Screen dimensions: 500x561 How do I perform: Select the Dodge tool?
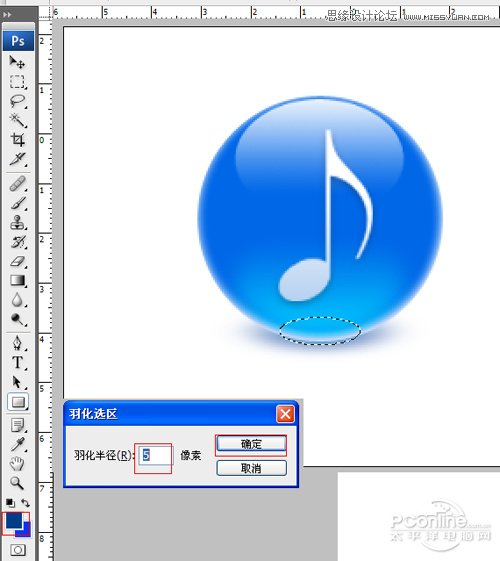tap(17, 319)
